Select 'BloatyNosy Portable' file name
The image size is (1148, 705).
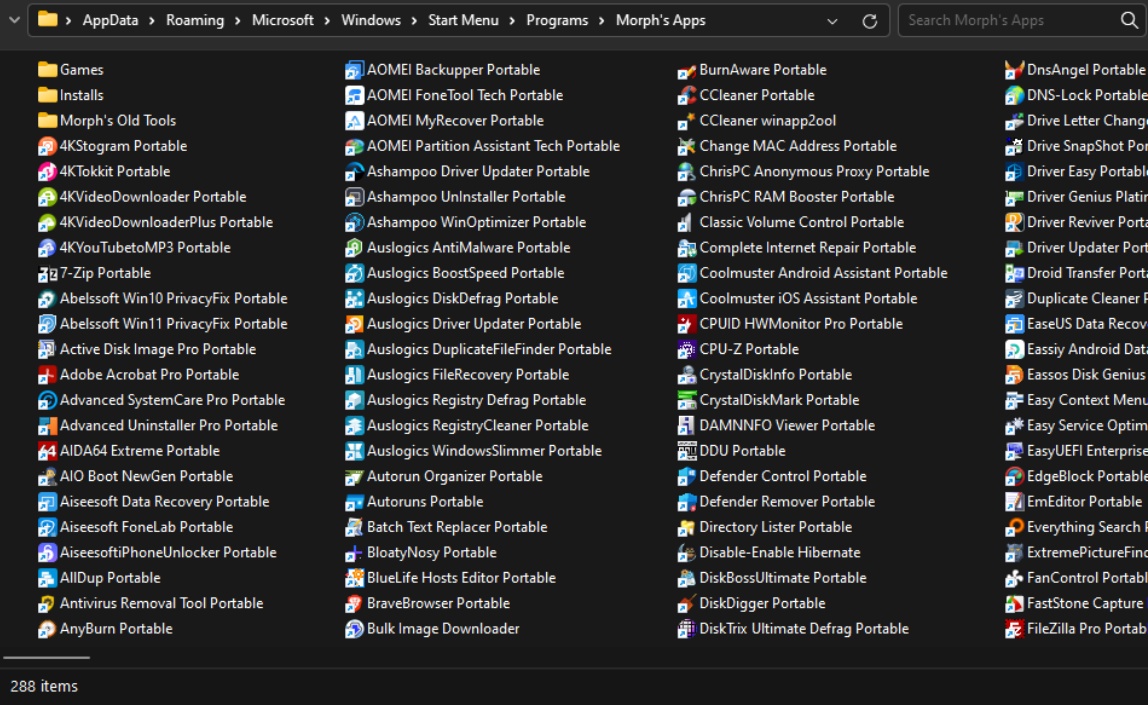431,553
